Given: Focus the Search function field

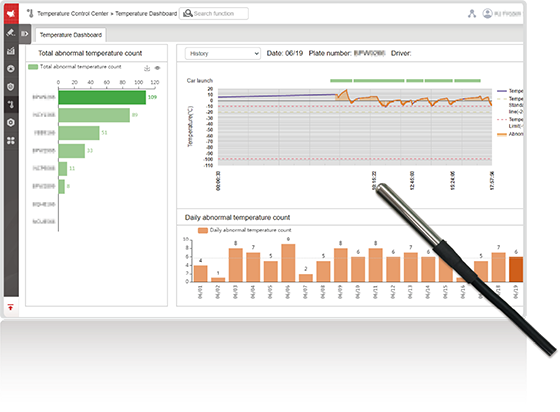Looking at the screenshot, I should 214,14.
